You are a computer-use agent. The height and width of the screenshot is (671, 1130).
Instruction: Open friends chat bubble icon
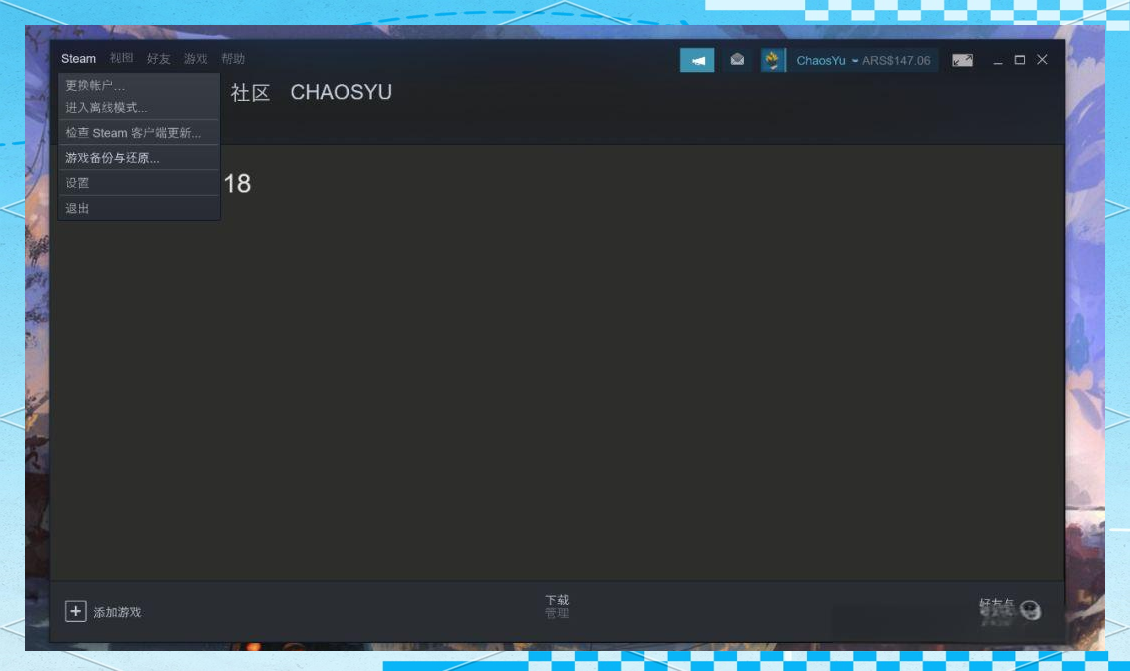1030,611
